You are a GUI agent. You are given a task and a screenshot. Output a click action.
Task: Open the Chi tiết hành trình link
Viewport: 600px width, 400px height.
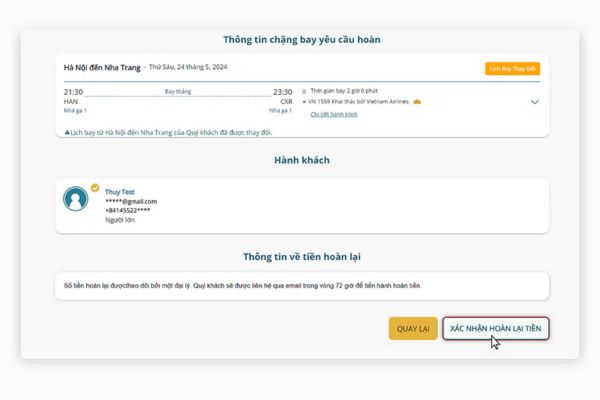(x=334, y=114)
